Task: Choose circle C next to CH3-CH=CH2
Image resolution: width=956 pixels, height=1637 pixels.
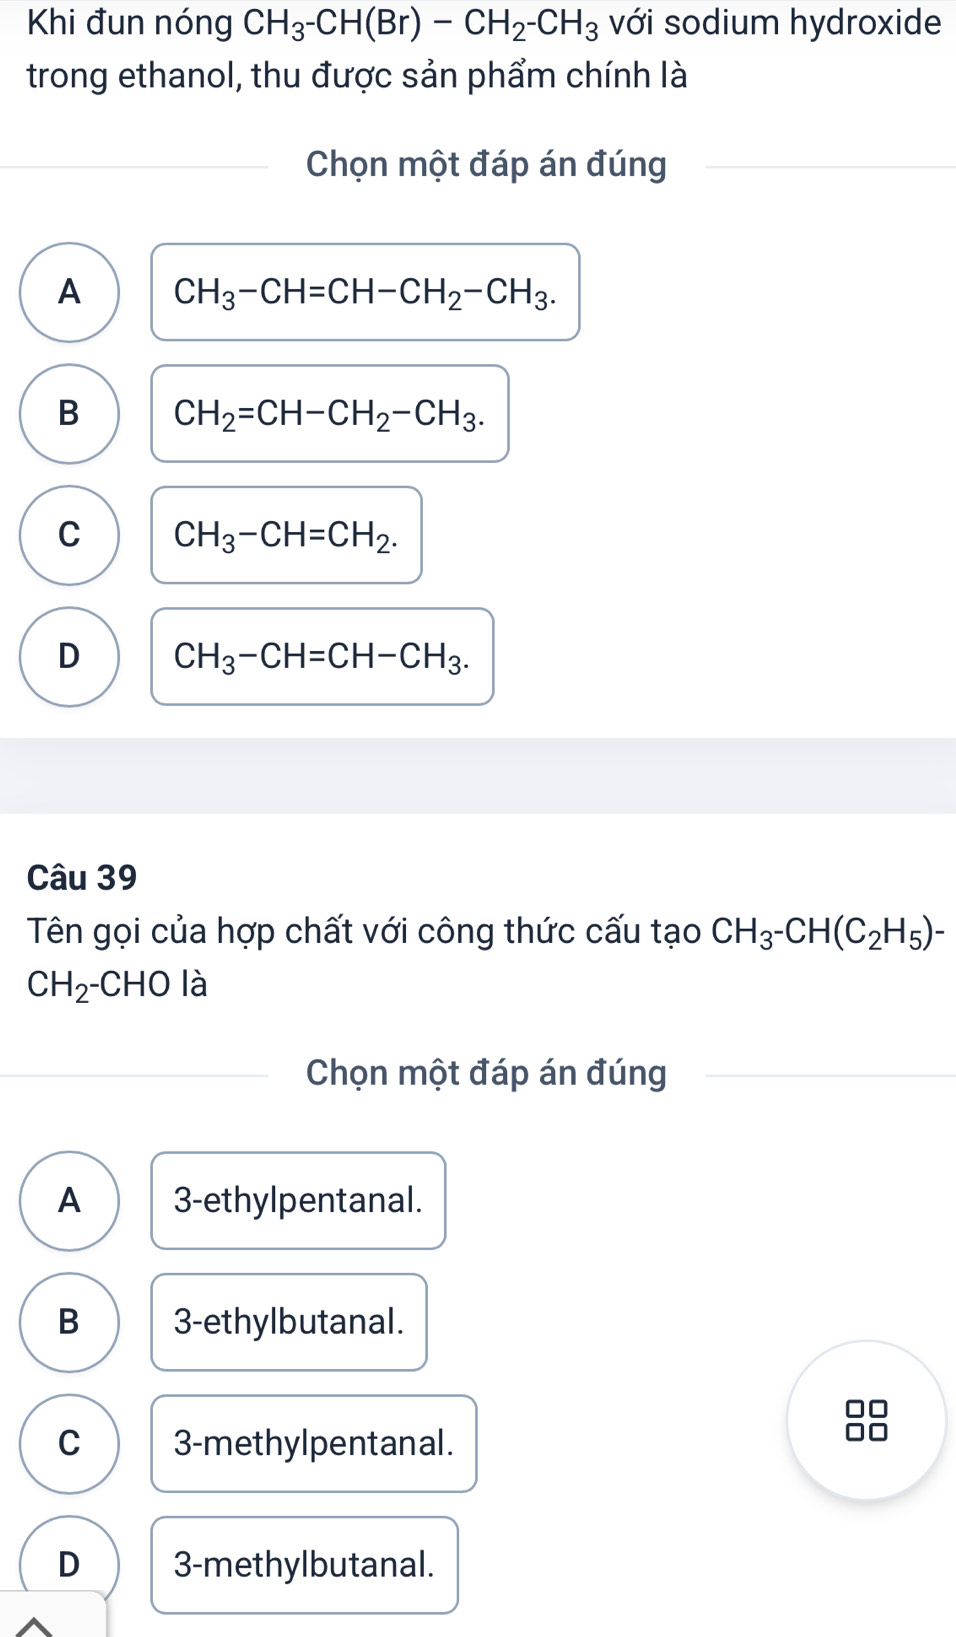Action: [69, 535]
